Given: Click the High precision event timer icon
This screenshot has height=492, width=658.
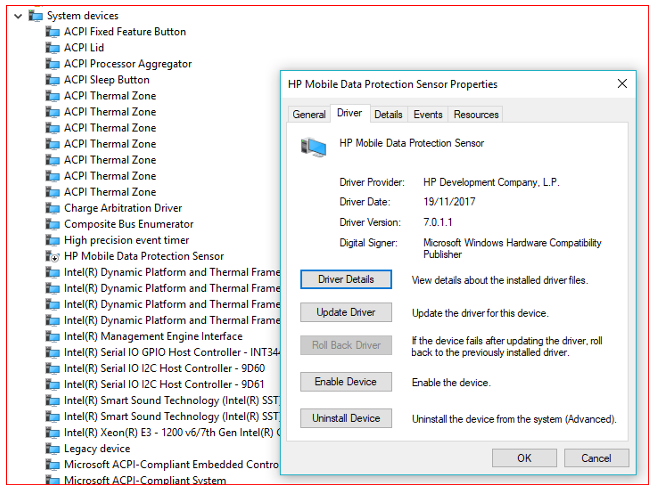Looking at the screenshot, I should point(52,240).
